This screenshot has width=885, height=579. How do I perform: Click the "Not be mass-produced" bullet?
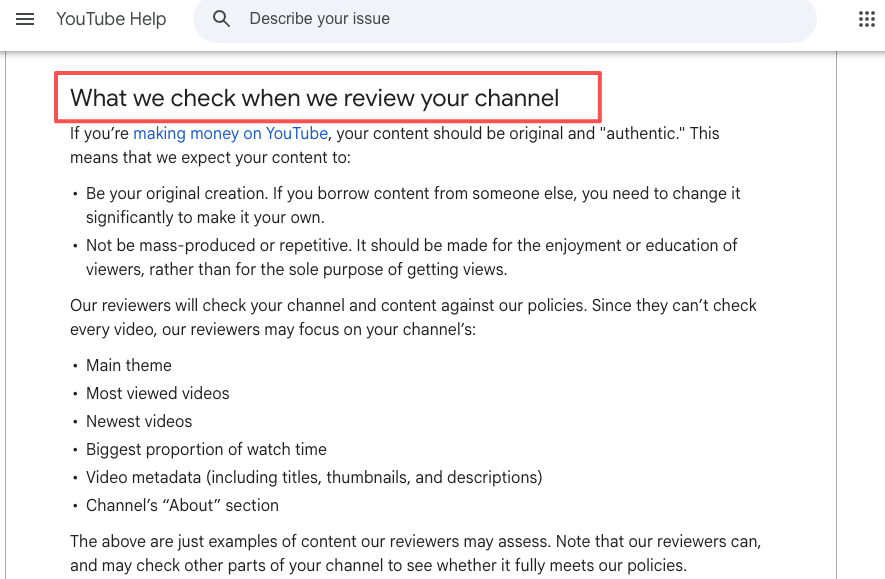click(411, 257)
